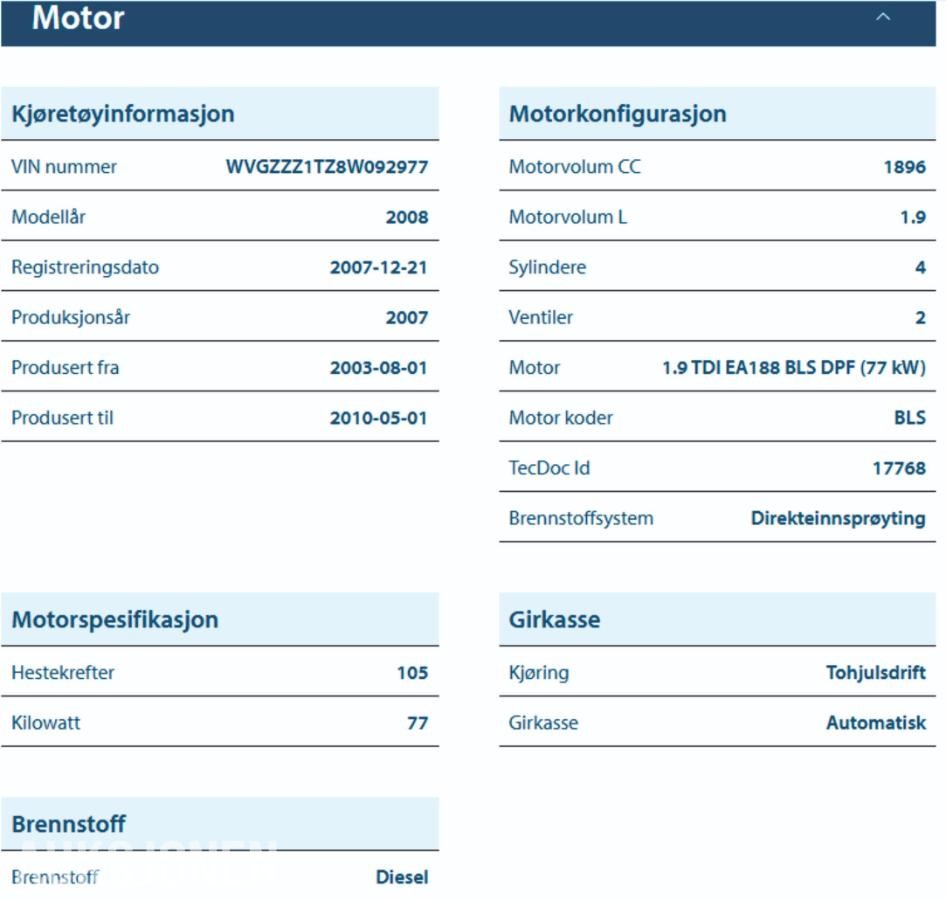Select the Motorkonfigurasjon section heading
The height and width of the screenshot is (900, 946).
point(617,113)
